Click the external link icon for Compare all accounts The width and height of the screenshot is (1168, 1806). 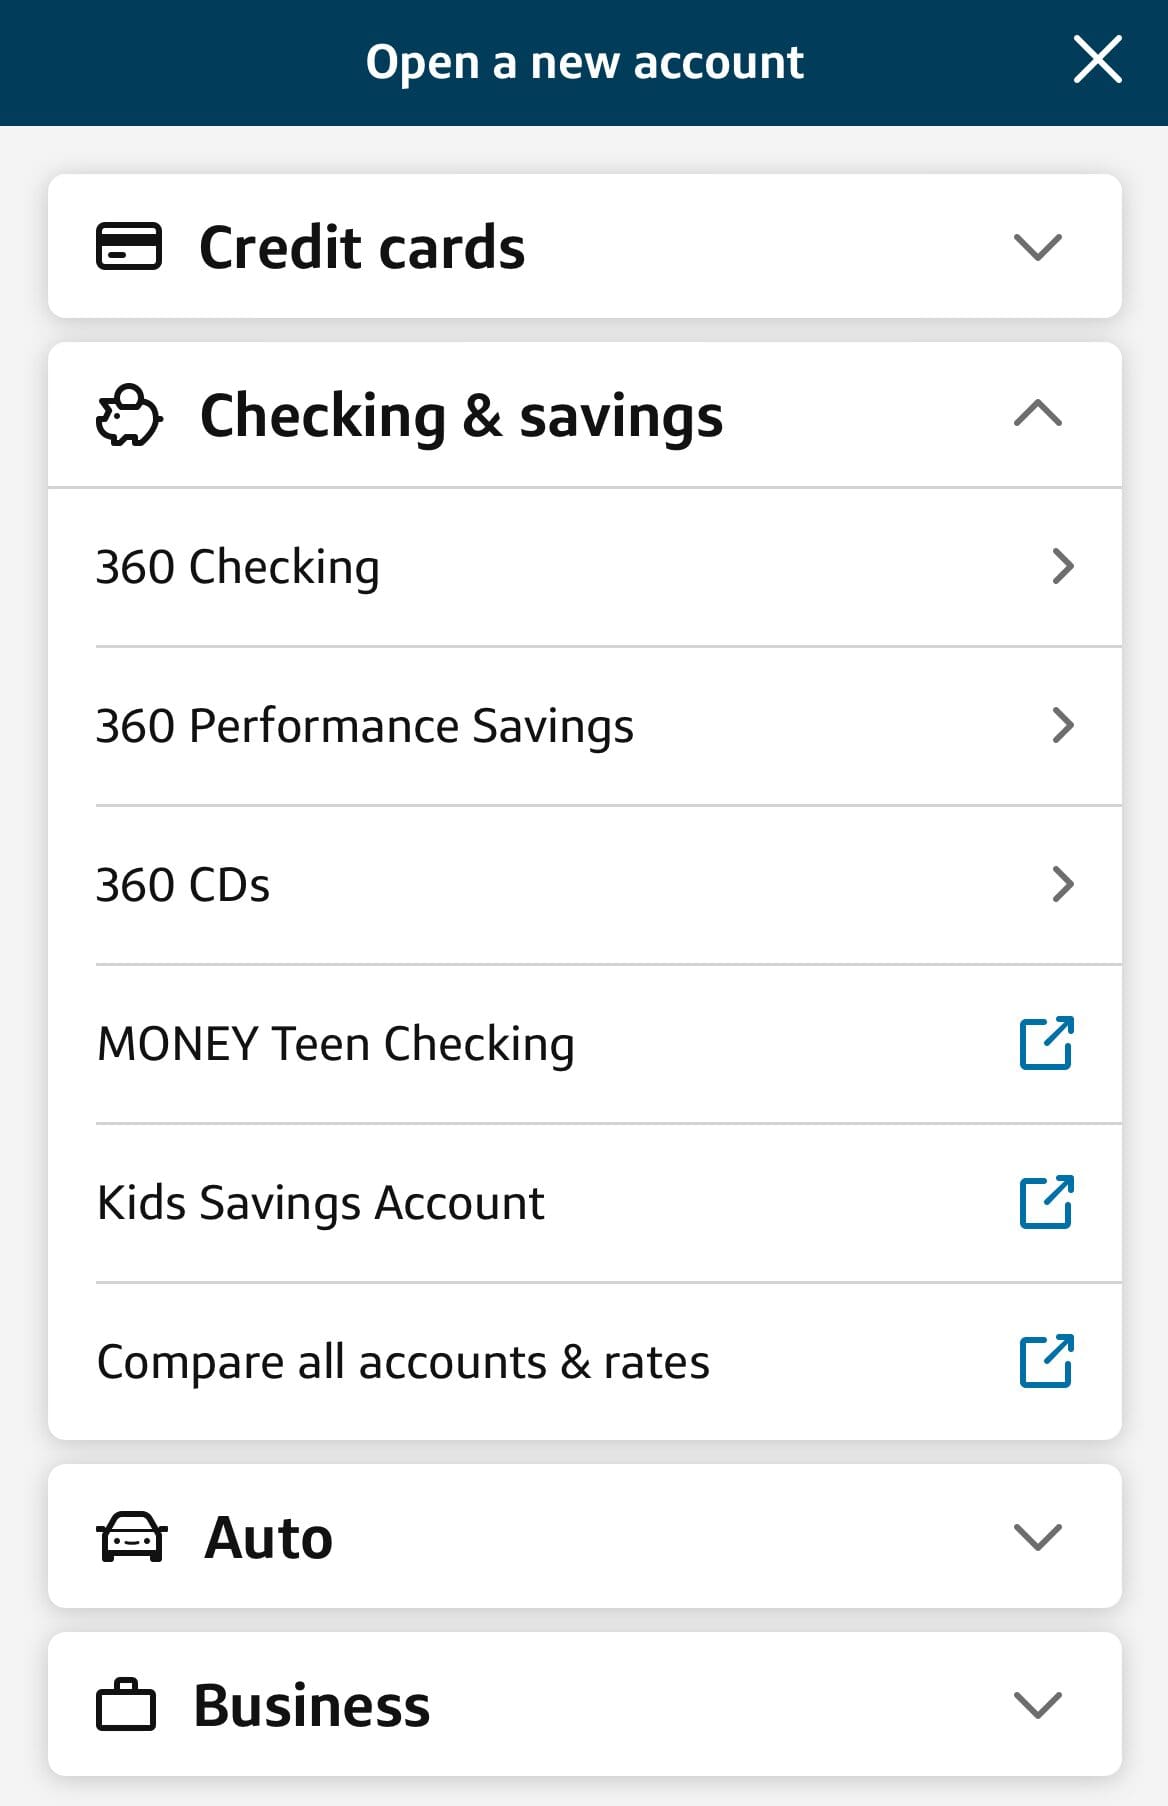(x=1046, y=1362)
